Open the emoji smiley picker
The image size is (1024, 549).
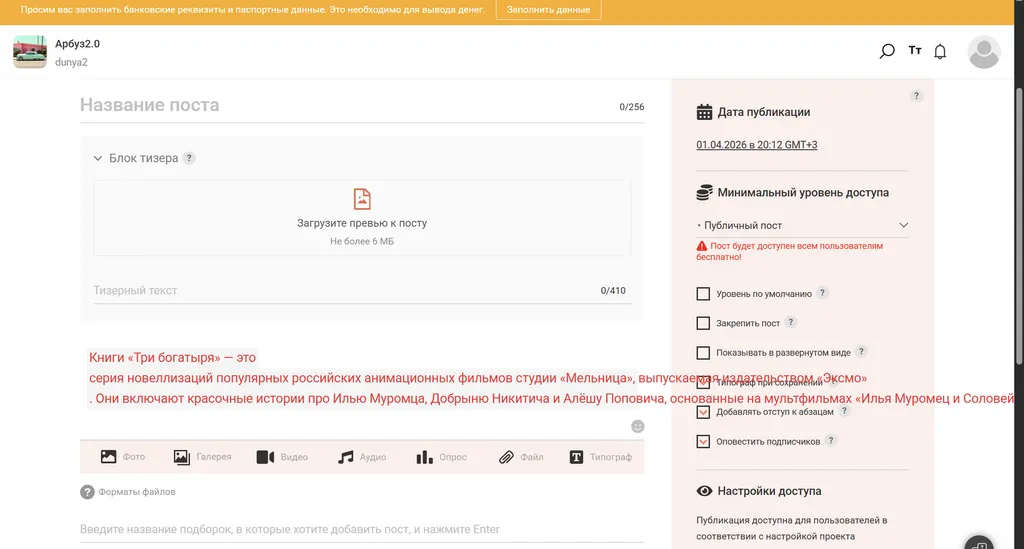point(638,427)
